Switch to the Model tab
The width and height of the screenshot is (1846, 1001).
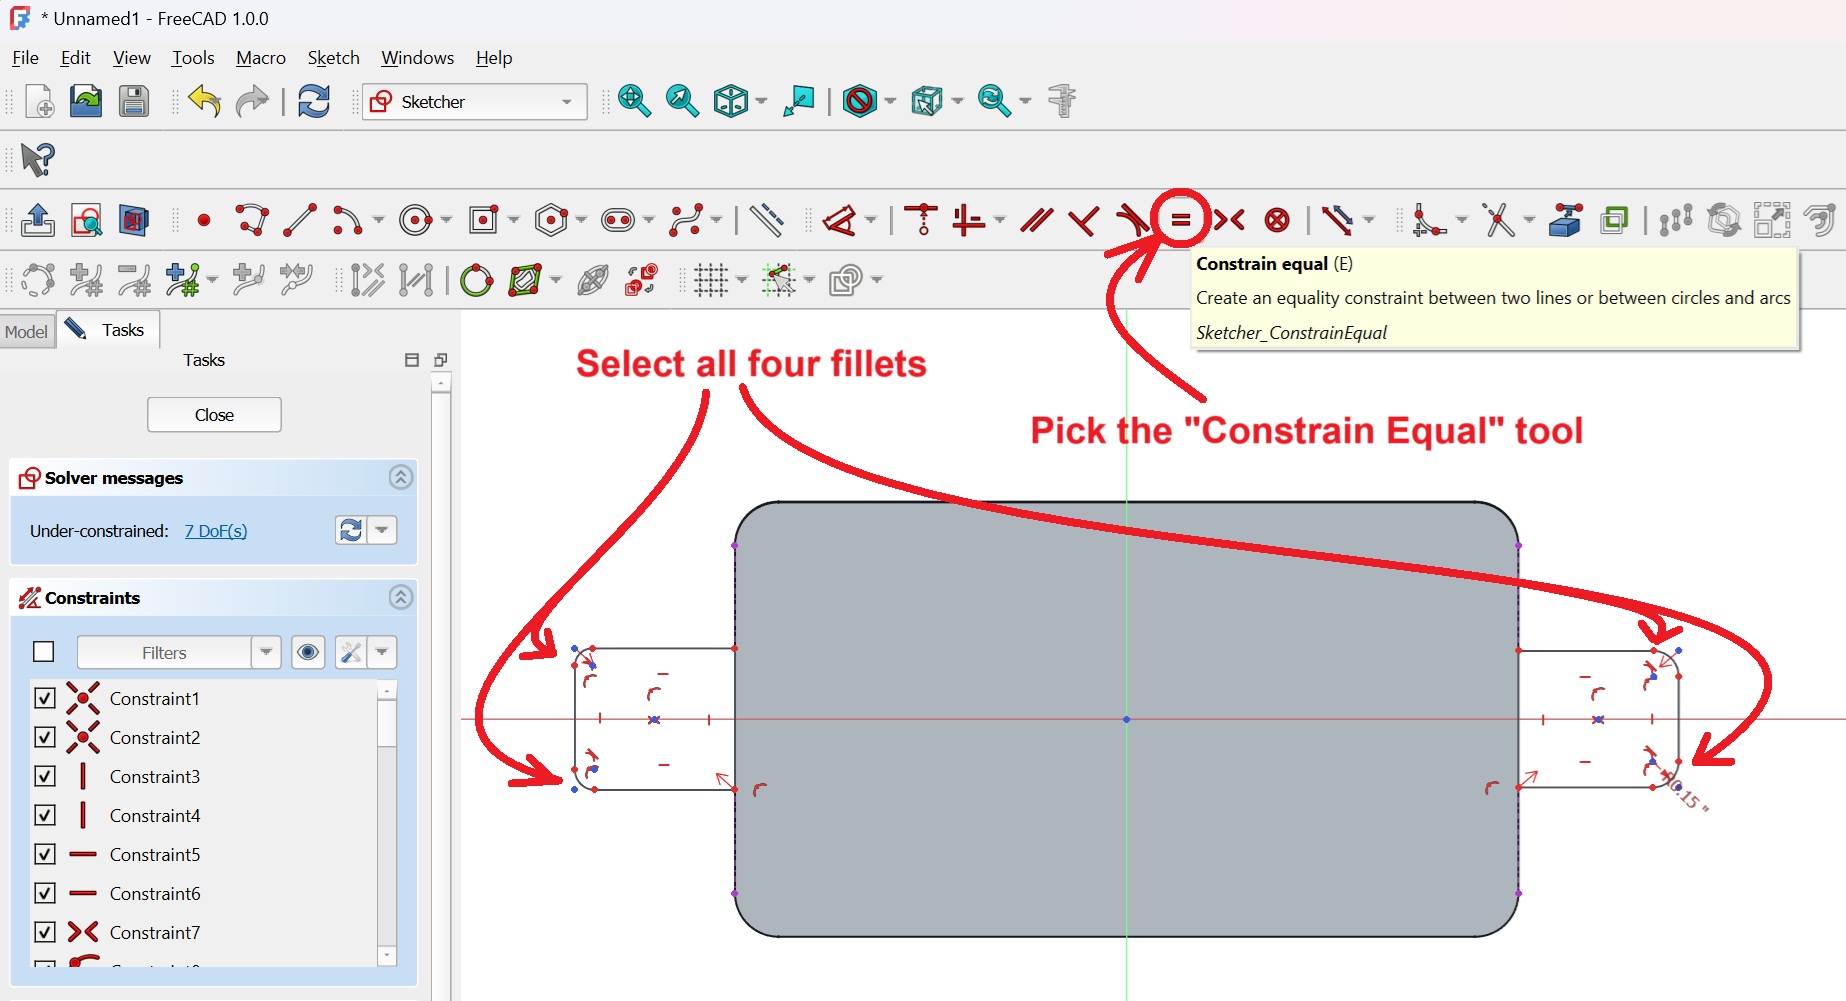pos(26,331)
